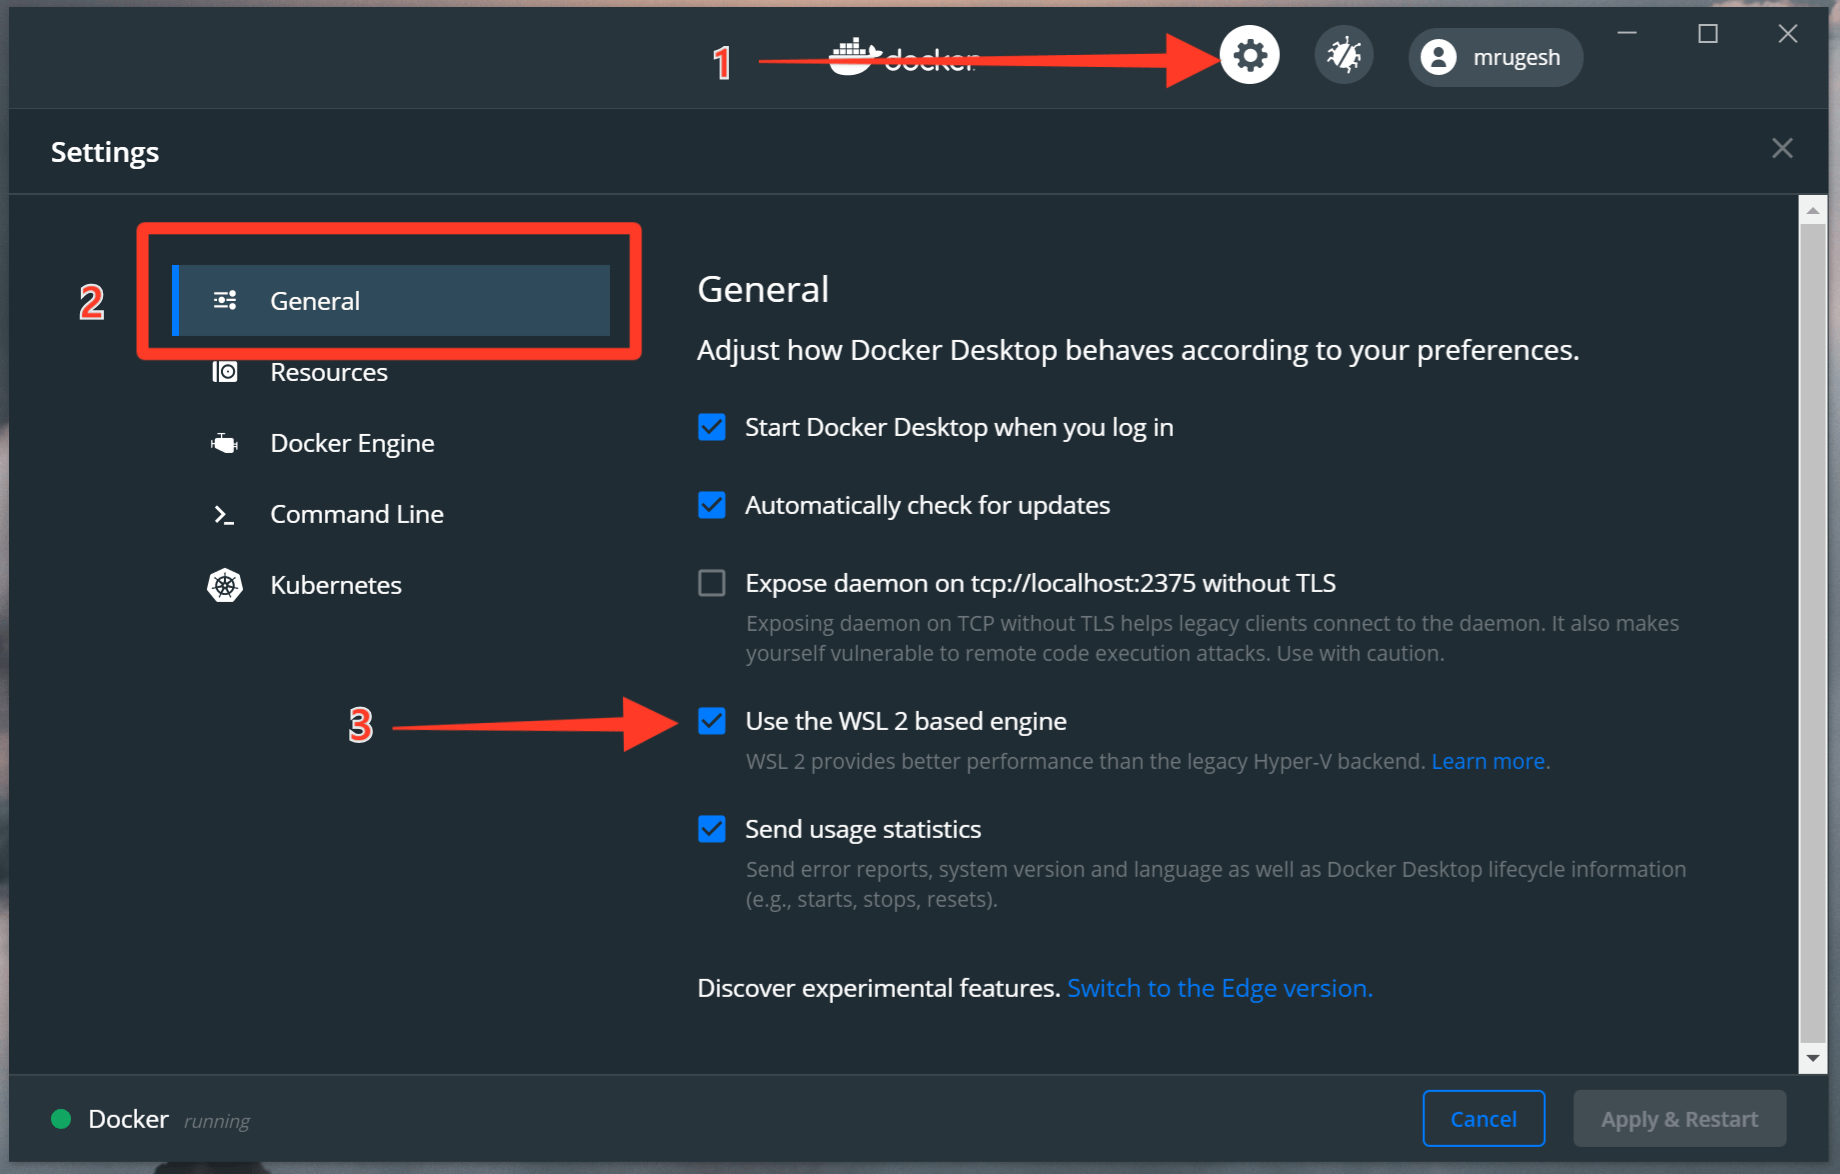
Task: Close the Docker Desktop window
Action: point(1788,33)
